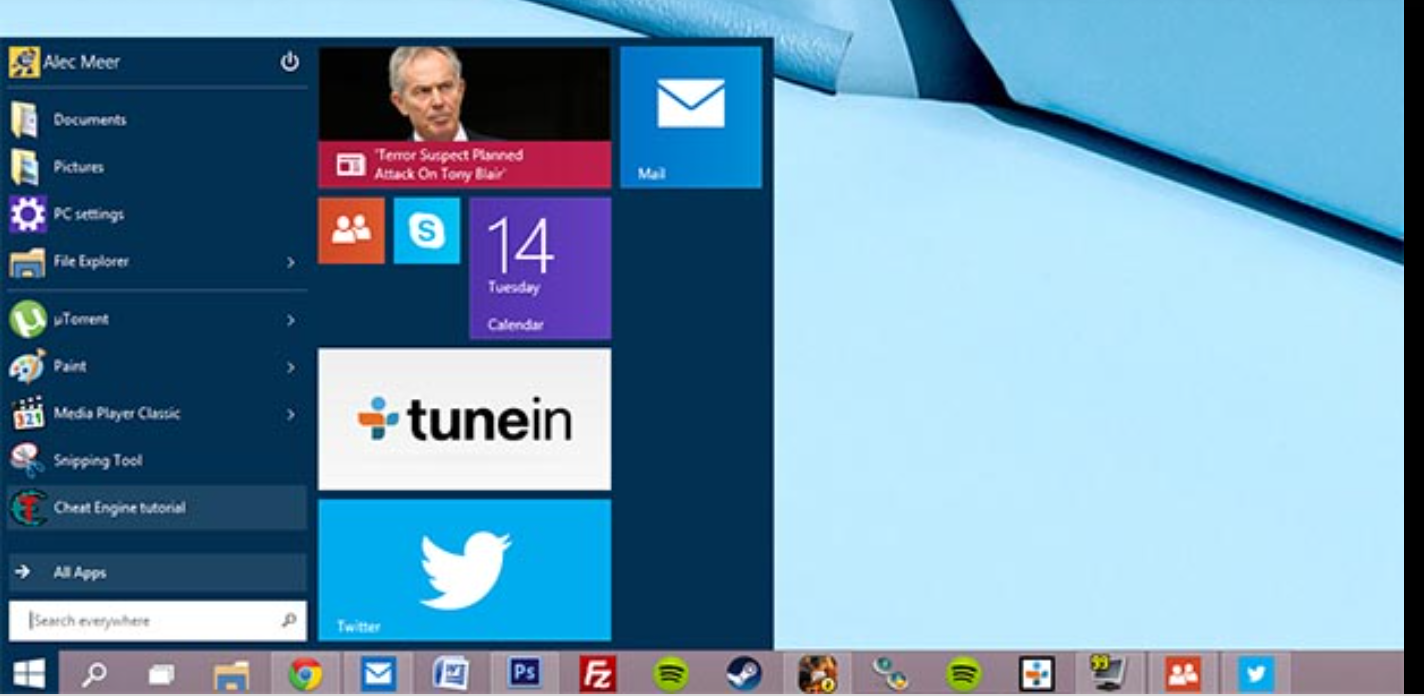
Task: Open small TuneIn icon on the taskbar
Action: tap(1037, 673)
